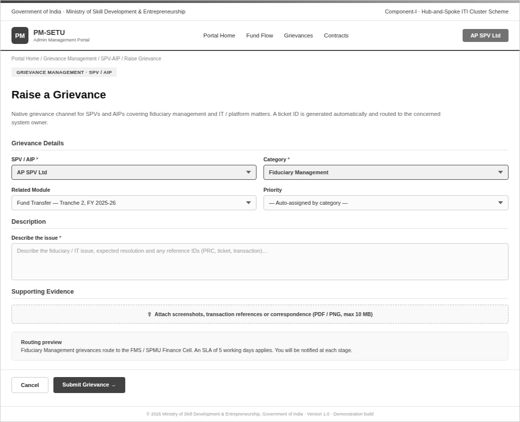This screenshot has width=520, height=422.
Task: Click the PM-SETU portal title
Action: coord(49,33)
